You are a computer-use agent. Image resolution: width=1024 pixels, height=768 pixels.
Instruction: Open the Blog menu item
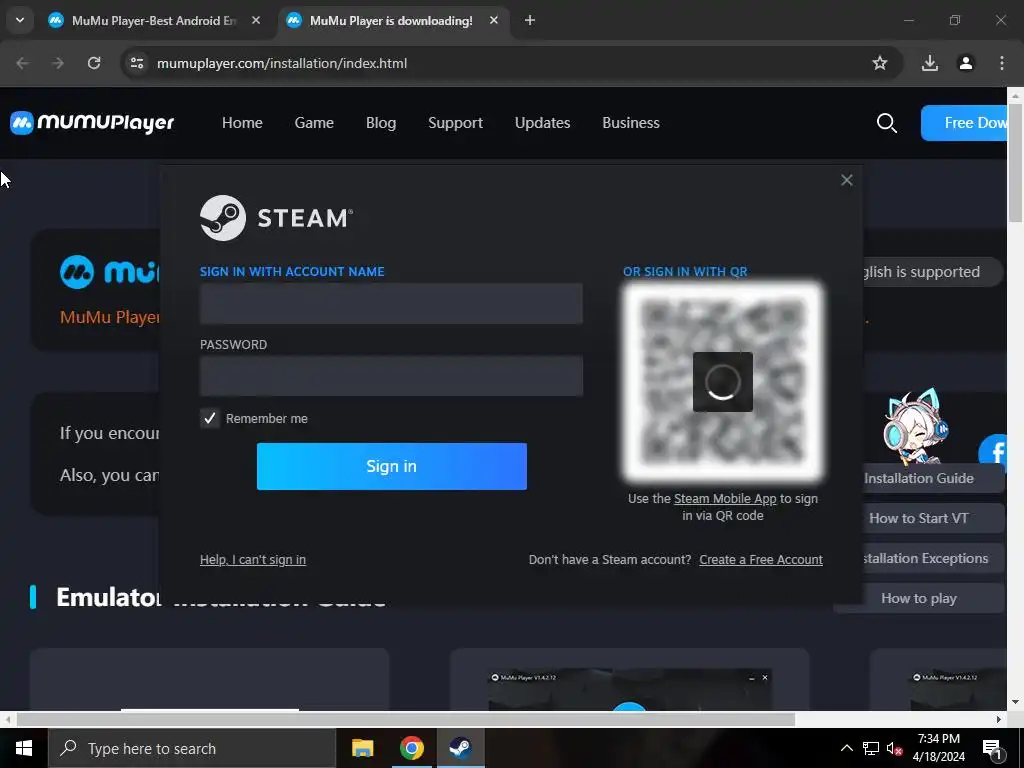coord(381,123)
